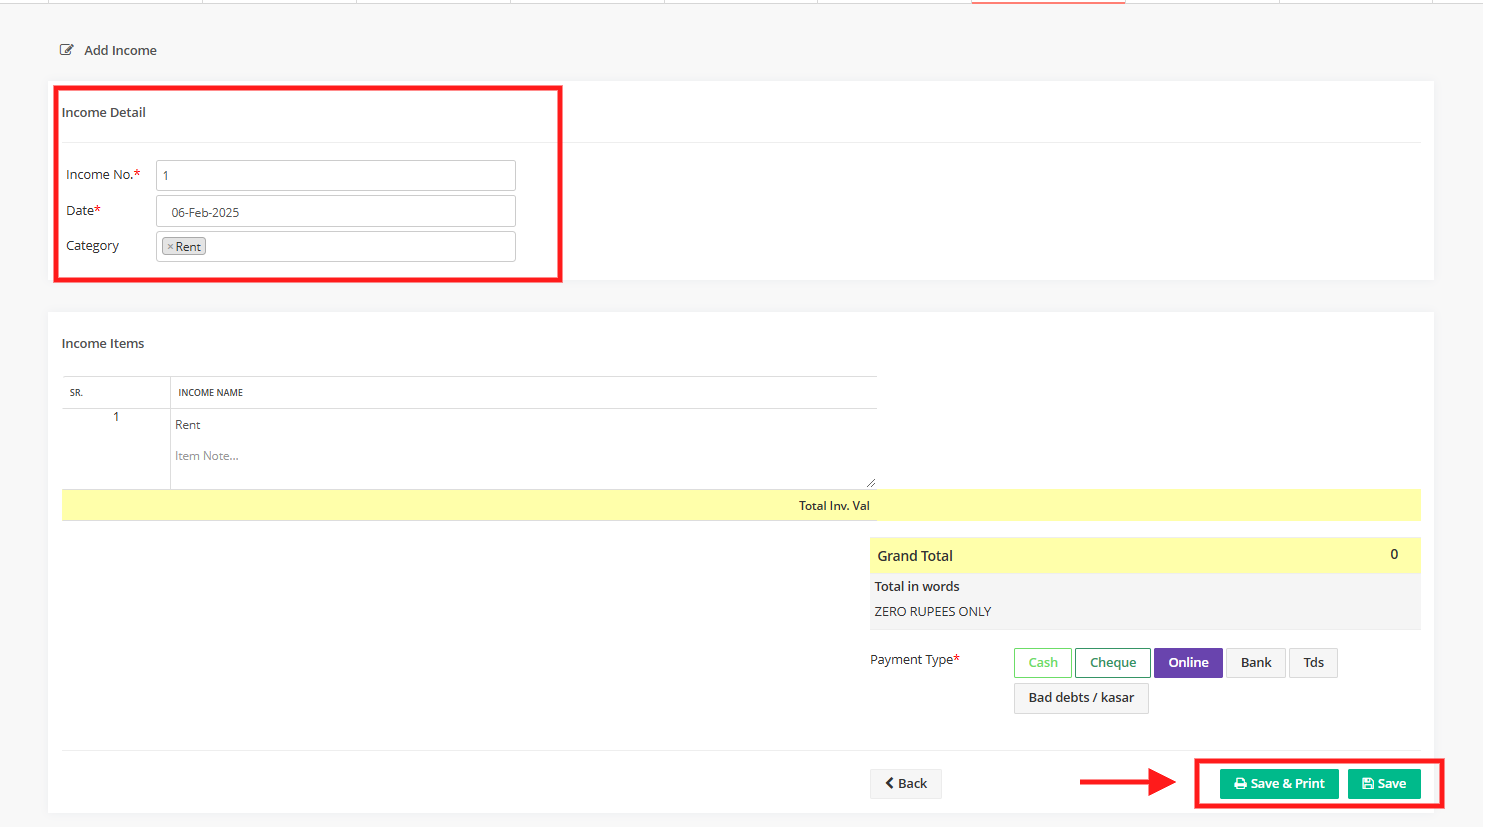Click the Save & Print button

pyautogui.click(x=1278, y=784)
